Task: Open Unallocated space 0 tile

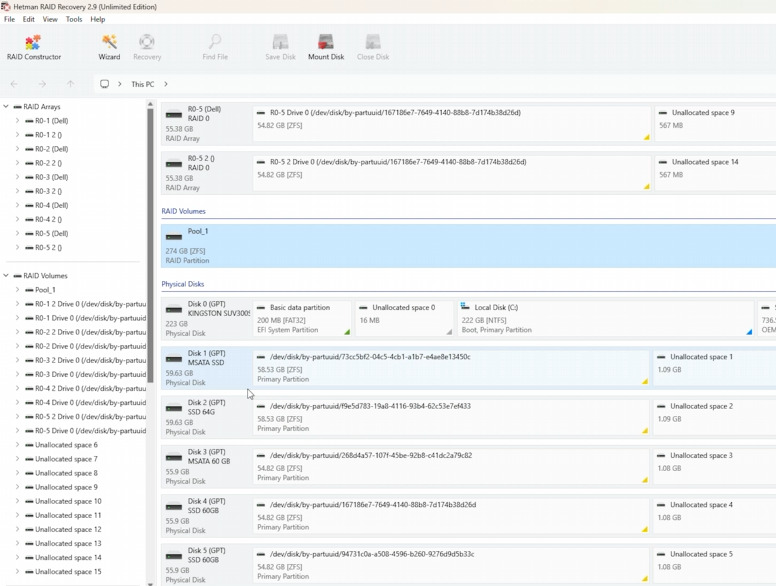Action: click(x=404, y=319)
